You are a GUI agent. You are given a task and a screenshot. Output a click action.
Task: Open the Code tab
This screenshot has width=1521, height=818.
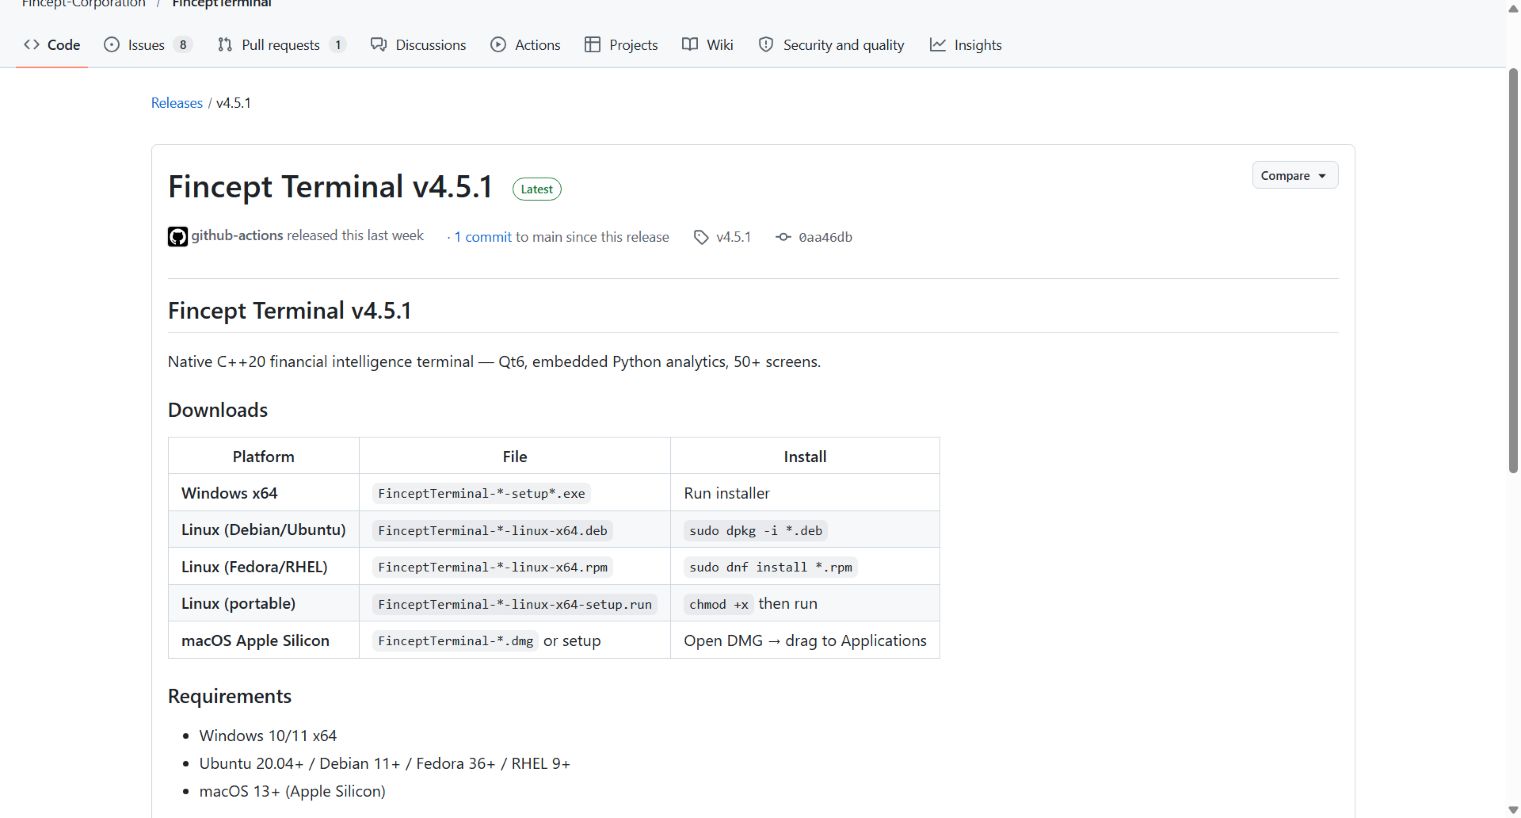coord(52,45)
